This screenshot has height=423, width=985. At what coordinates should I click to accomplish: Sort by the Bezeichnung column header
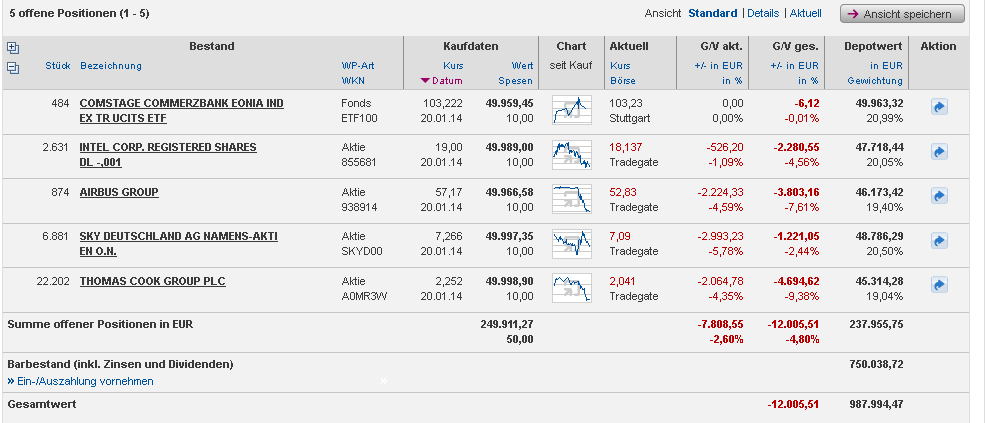pos(111,66)
